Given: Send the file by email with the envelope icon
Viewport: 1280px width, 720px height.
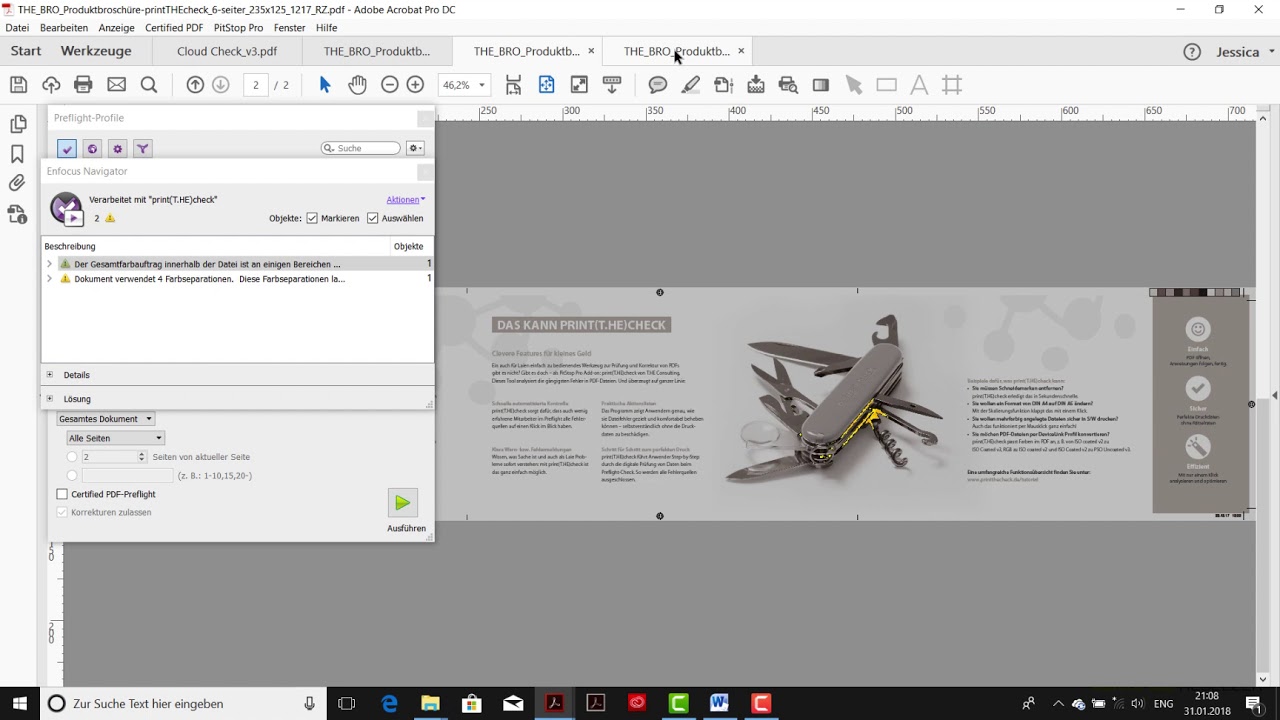Looking at the screenshot, I should click(117, 85).
